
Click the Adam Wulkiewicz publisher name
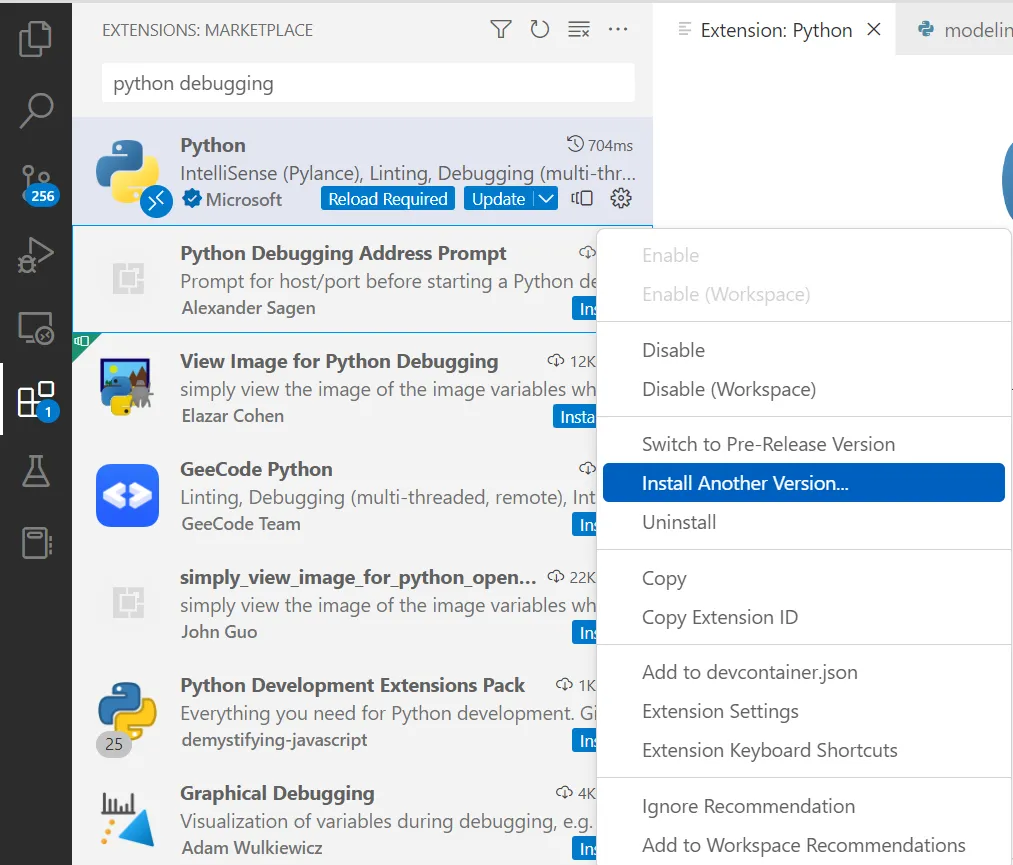pyautogui.click(x=251, y=848)
